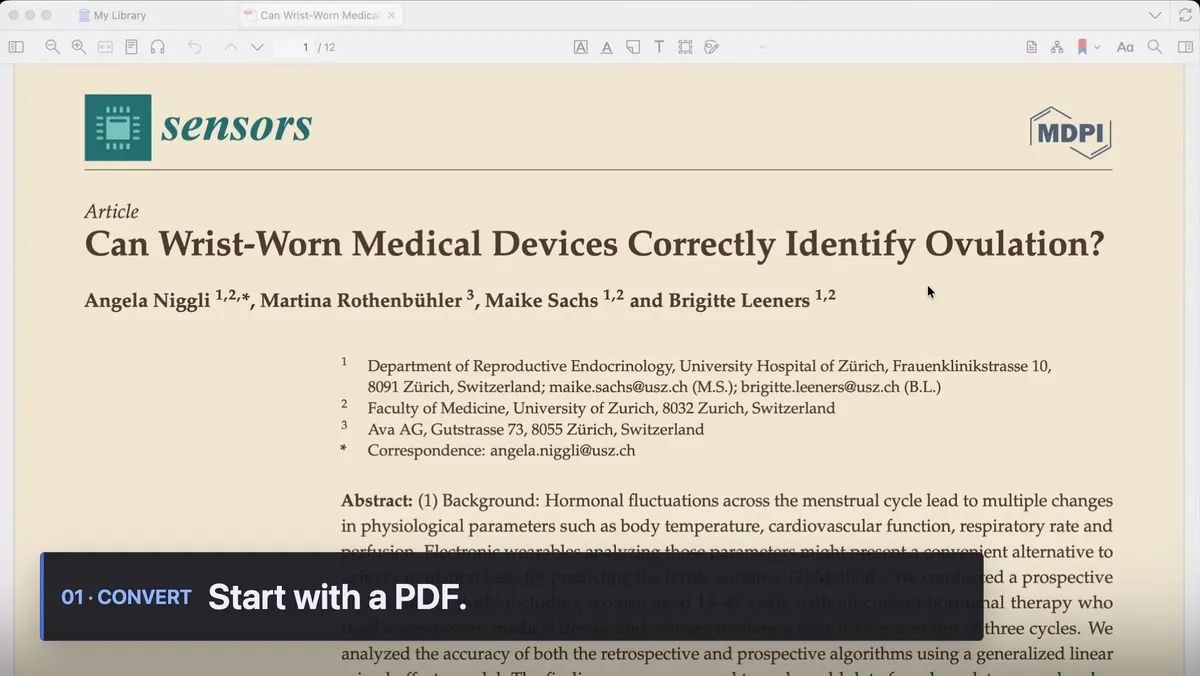Select the Highlight Text tool
This screenshot has width=1200, height=676.
tap(580, 47)
